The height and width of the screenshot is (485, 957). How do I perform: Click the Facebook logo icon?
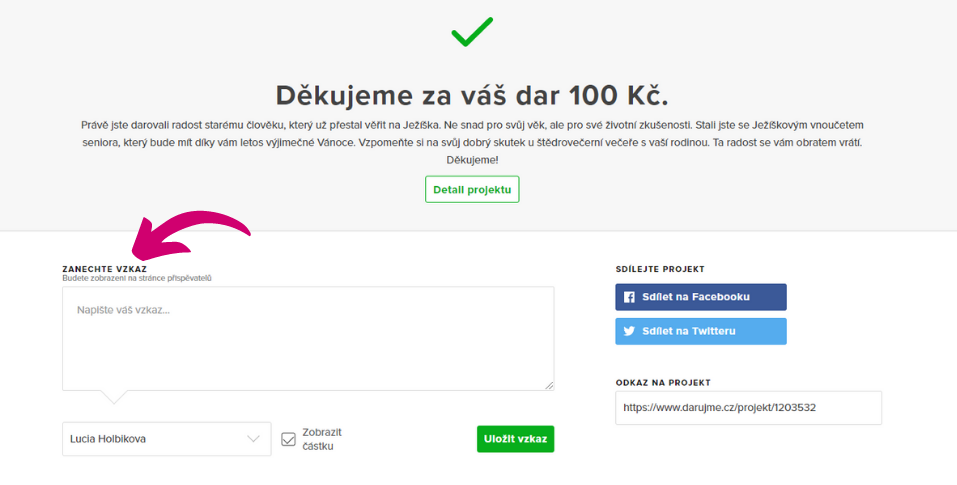pos(630,297)
